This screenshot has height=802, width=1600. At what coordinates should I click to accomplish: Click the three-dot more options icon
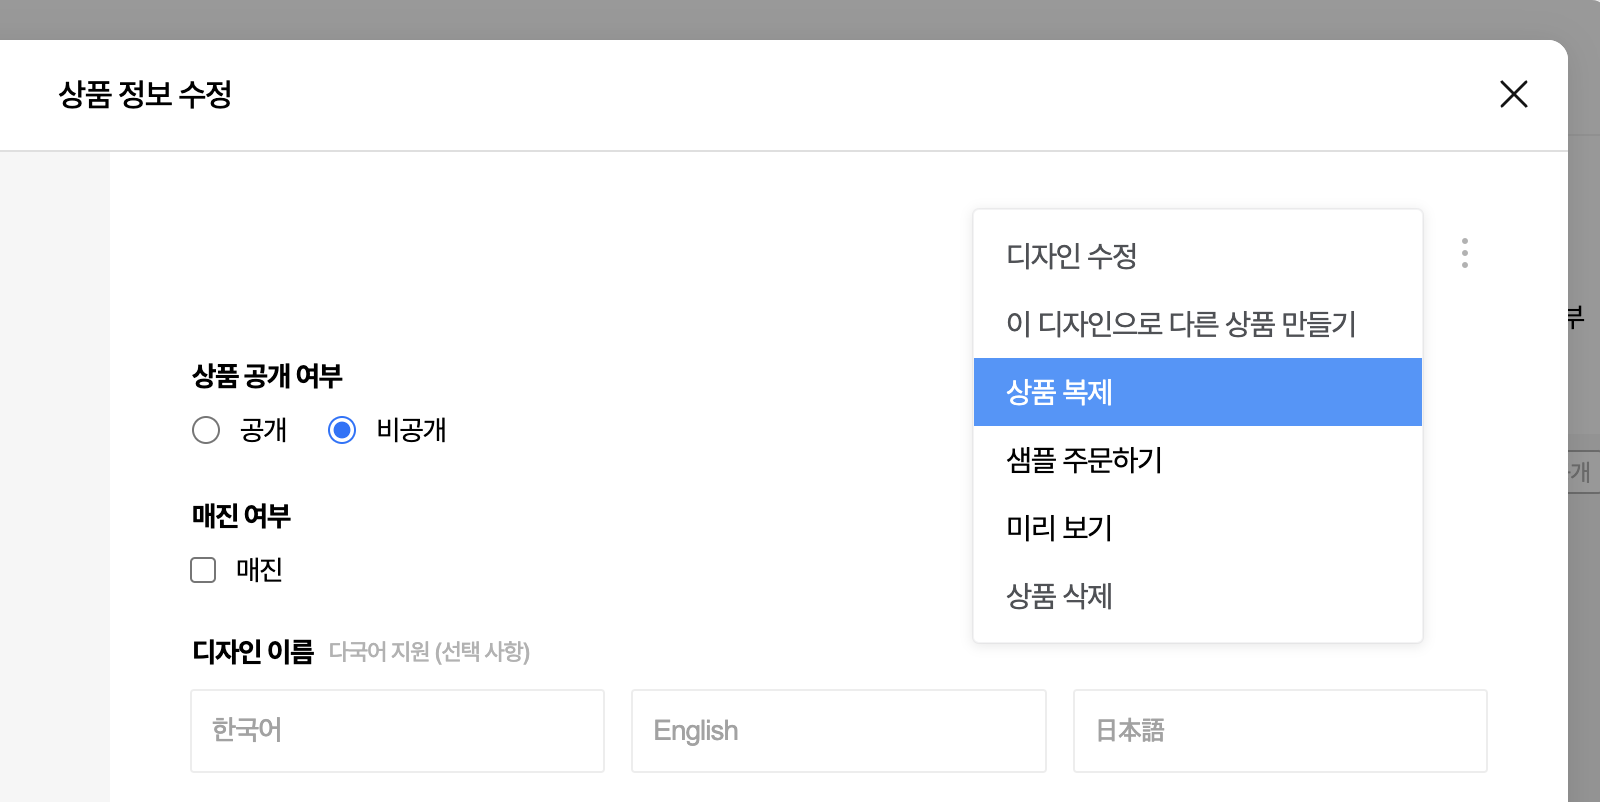click(1465, 253)
